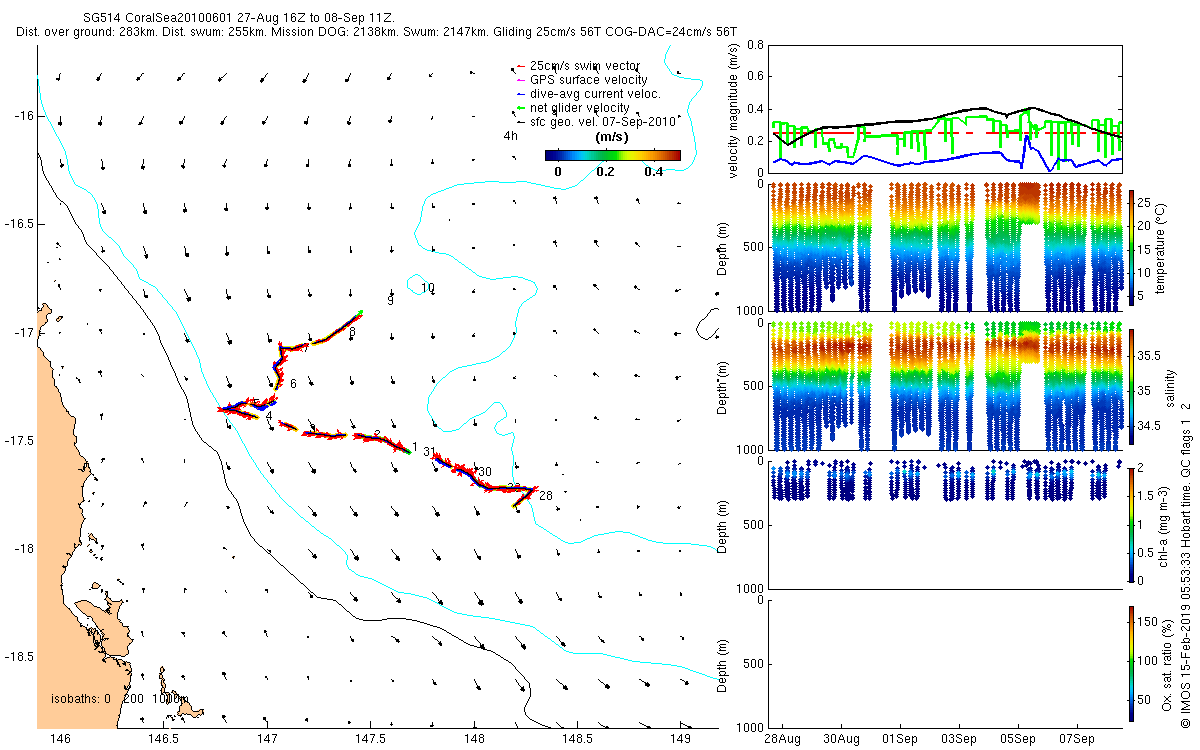Click waypoint label 10 on map

pyautogui.click(x=428, y=288)
